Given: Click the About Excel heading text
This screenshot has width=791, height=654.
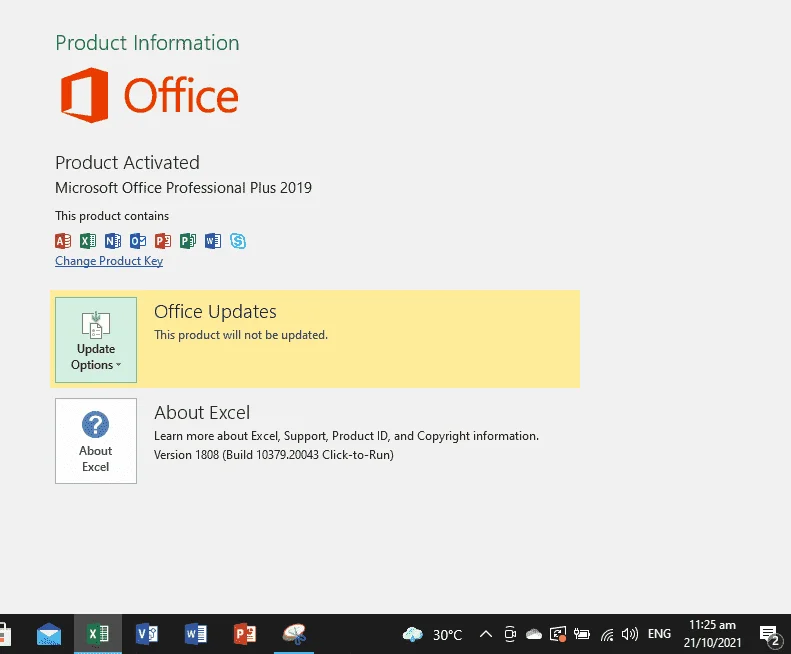Looking at the screenshot, I should [202, 413].
